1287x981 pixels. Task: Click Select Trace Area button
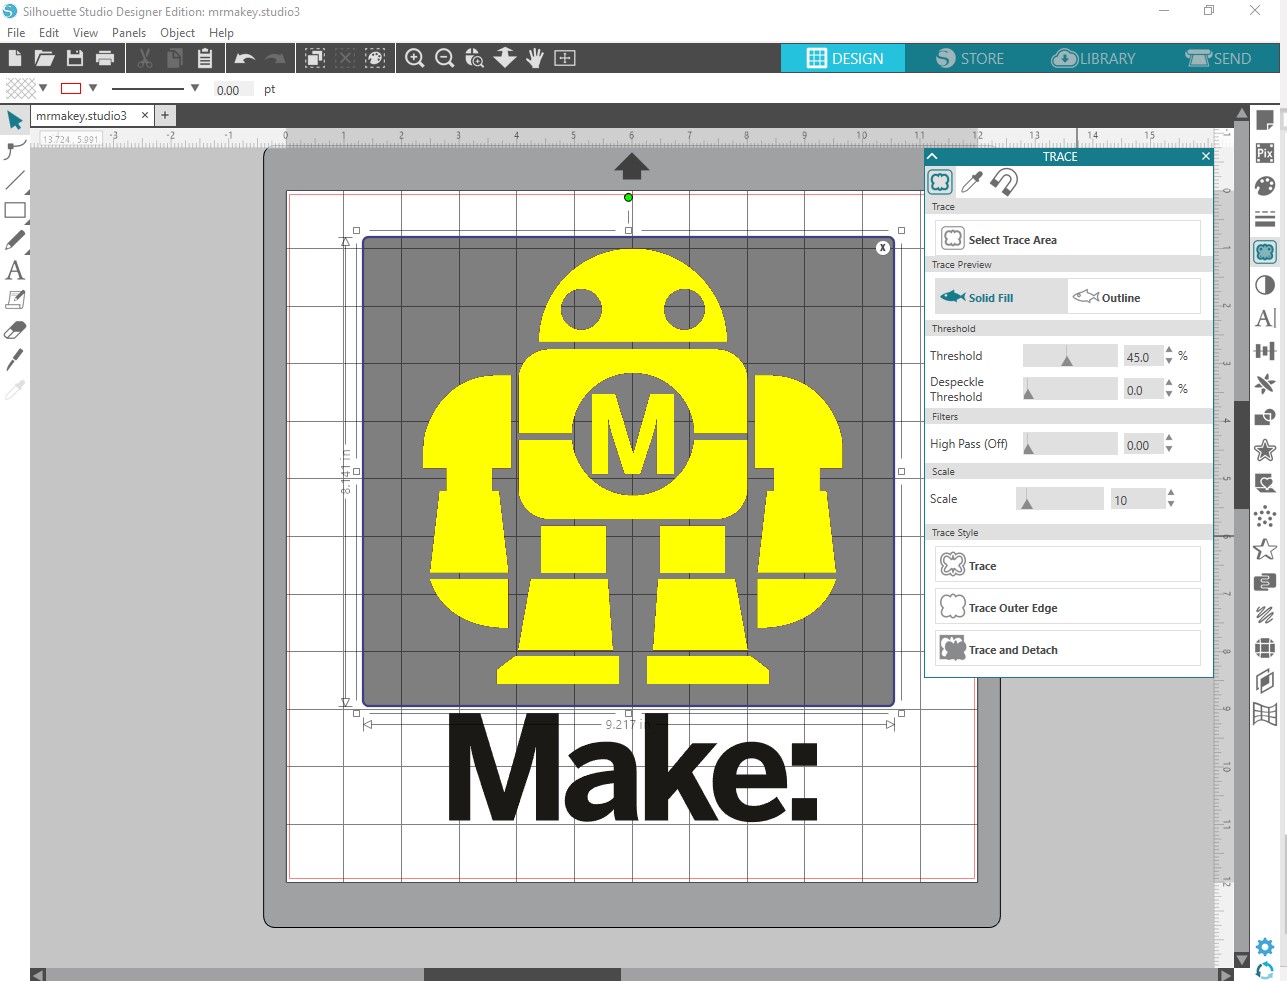[x=1068, y=239]
